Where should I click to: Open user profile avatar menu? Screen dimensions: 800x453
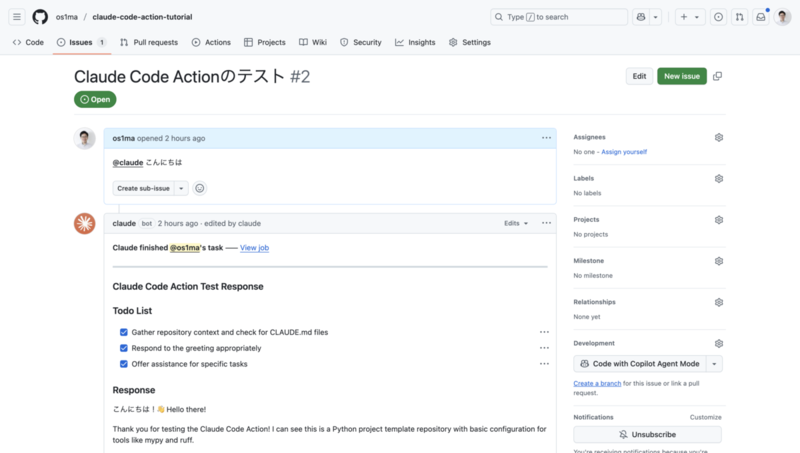pos(782,17)
